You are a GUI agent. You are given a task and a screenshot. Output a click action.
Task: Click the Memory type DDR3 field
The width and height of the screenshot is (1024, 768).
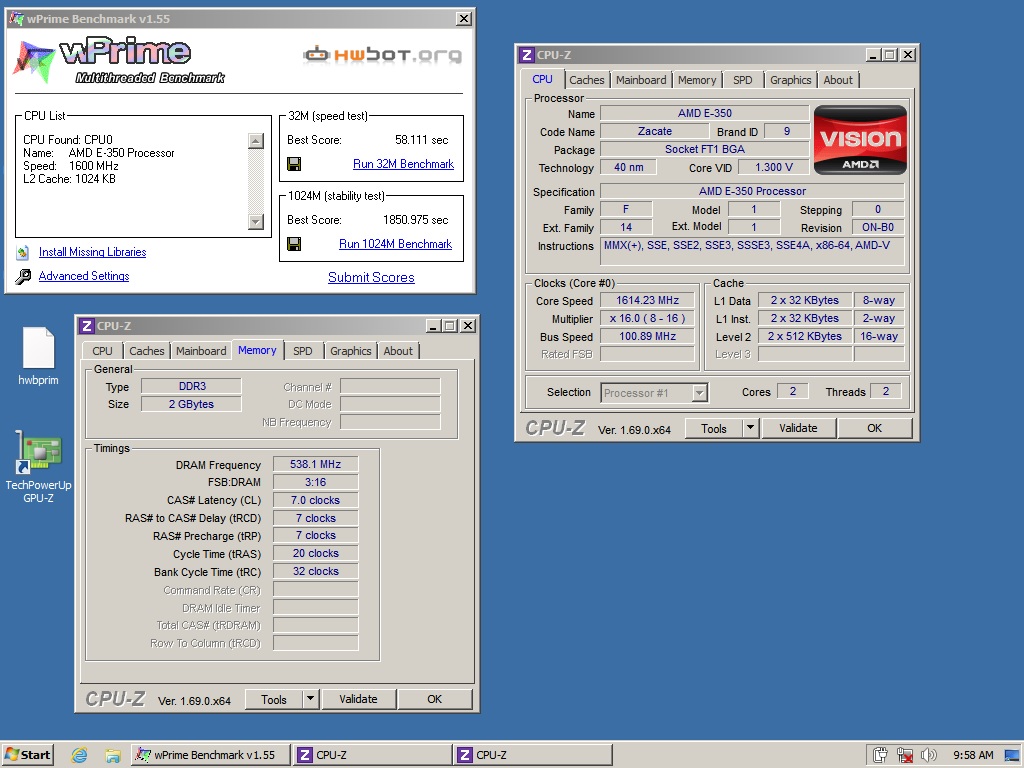pyautogui.click(x=191, y=387)
